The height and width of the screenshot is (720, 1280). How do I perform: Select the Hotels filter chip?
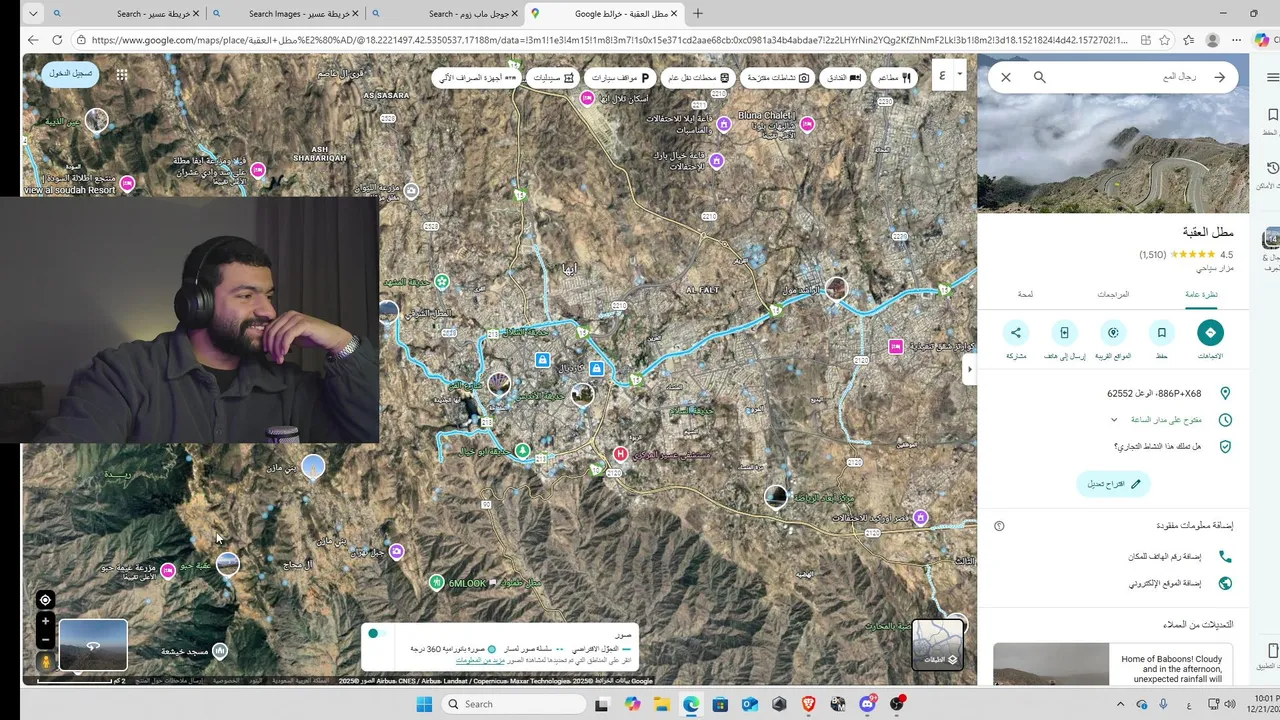pos(842,77)
